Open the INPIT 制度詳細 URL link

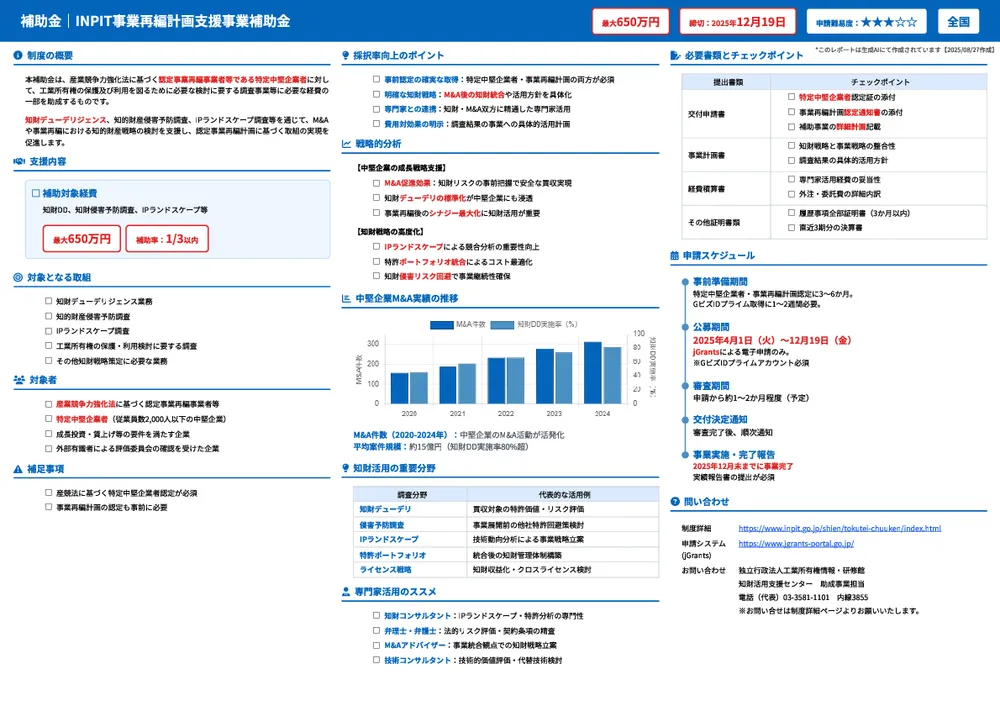pyautogui.click(x=839, y=529)
